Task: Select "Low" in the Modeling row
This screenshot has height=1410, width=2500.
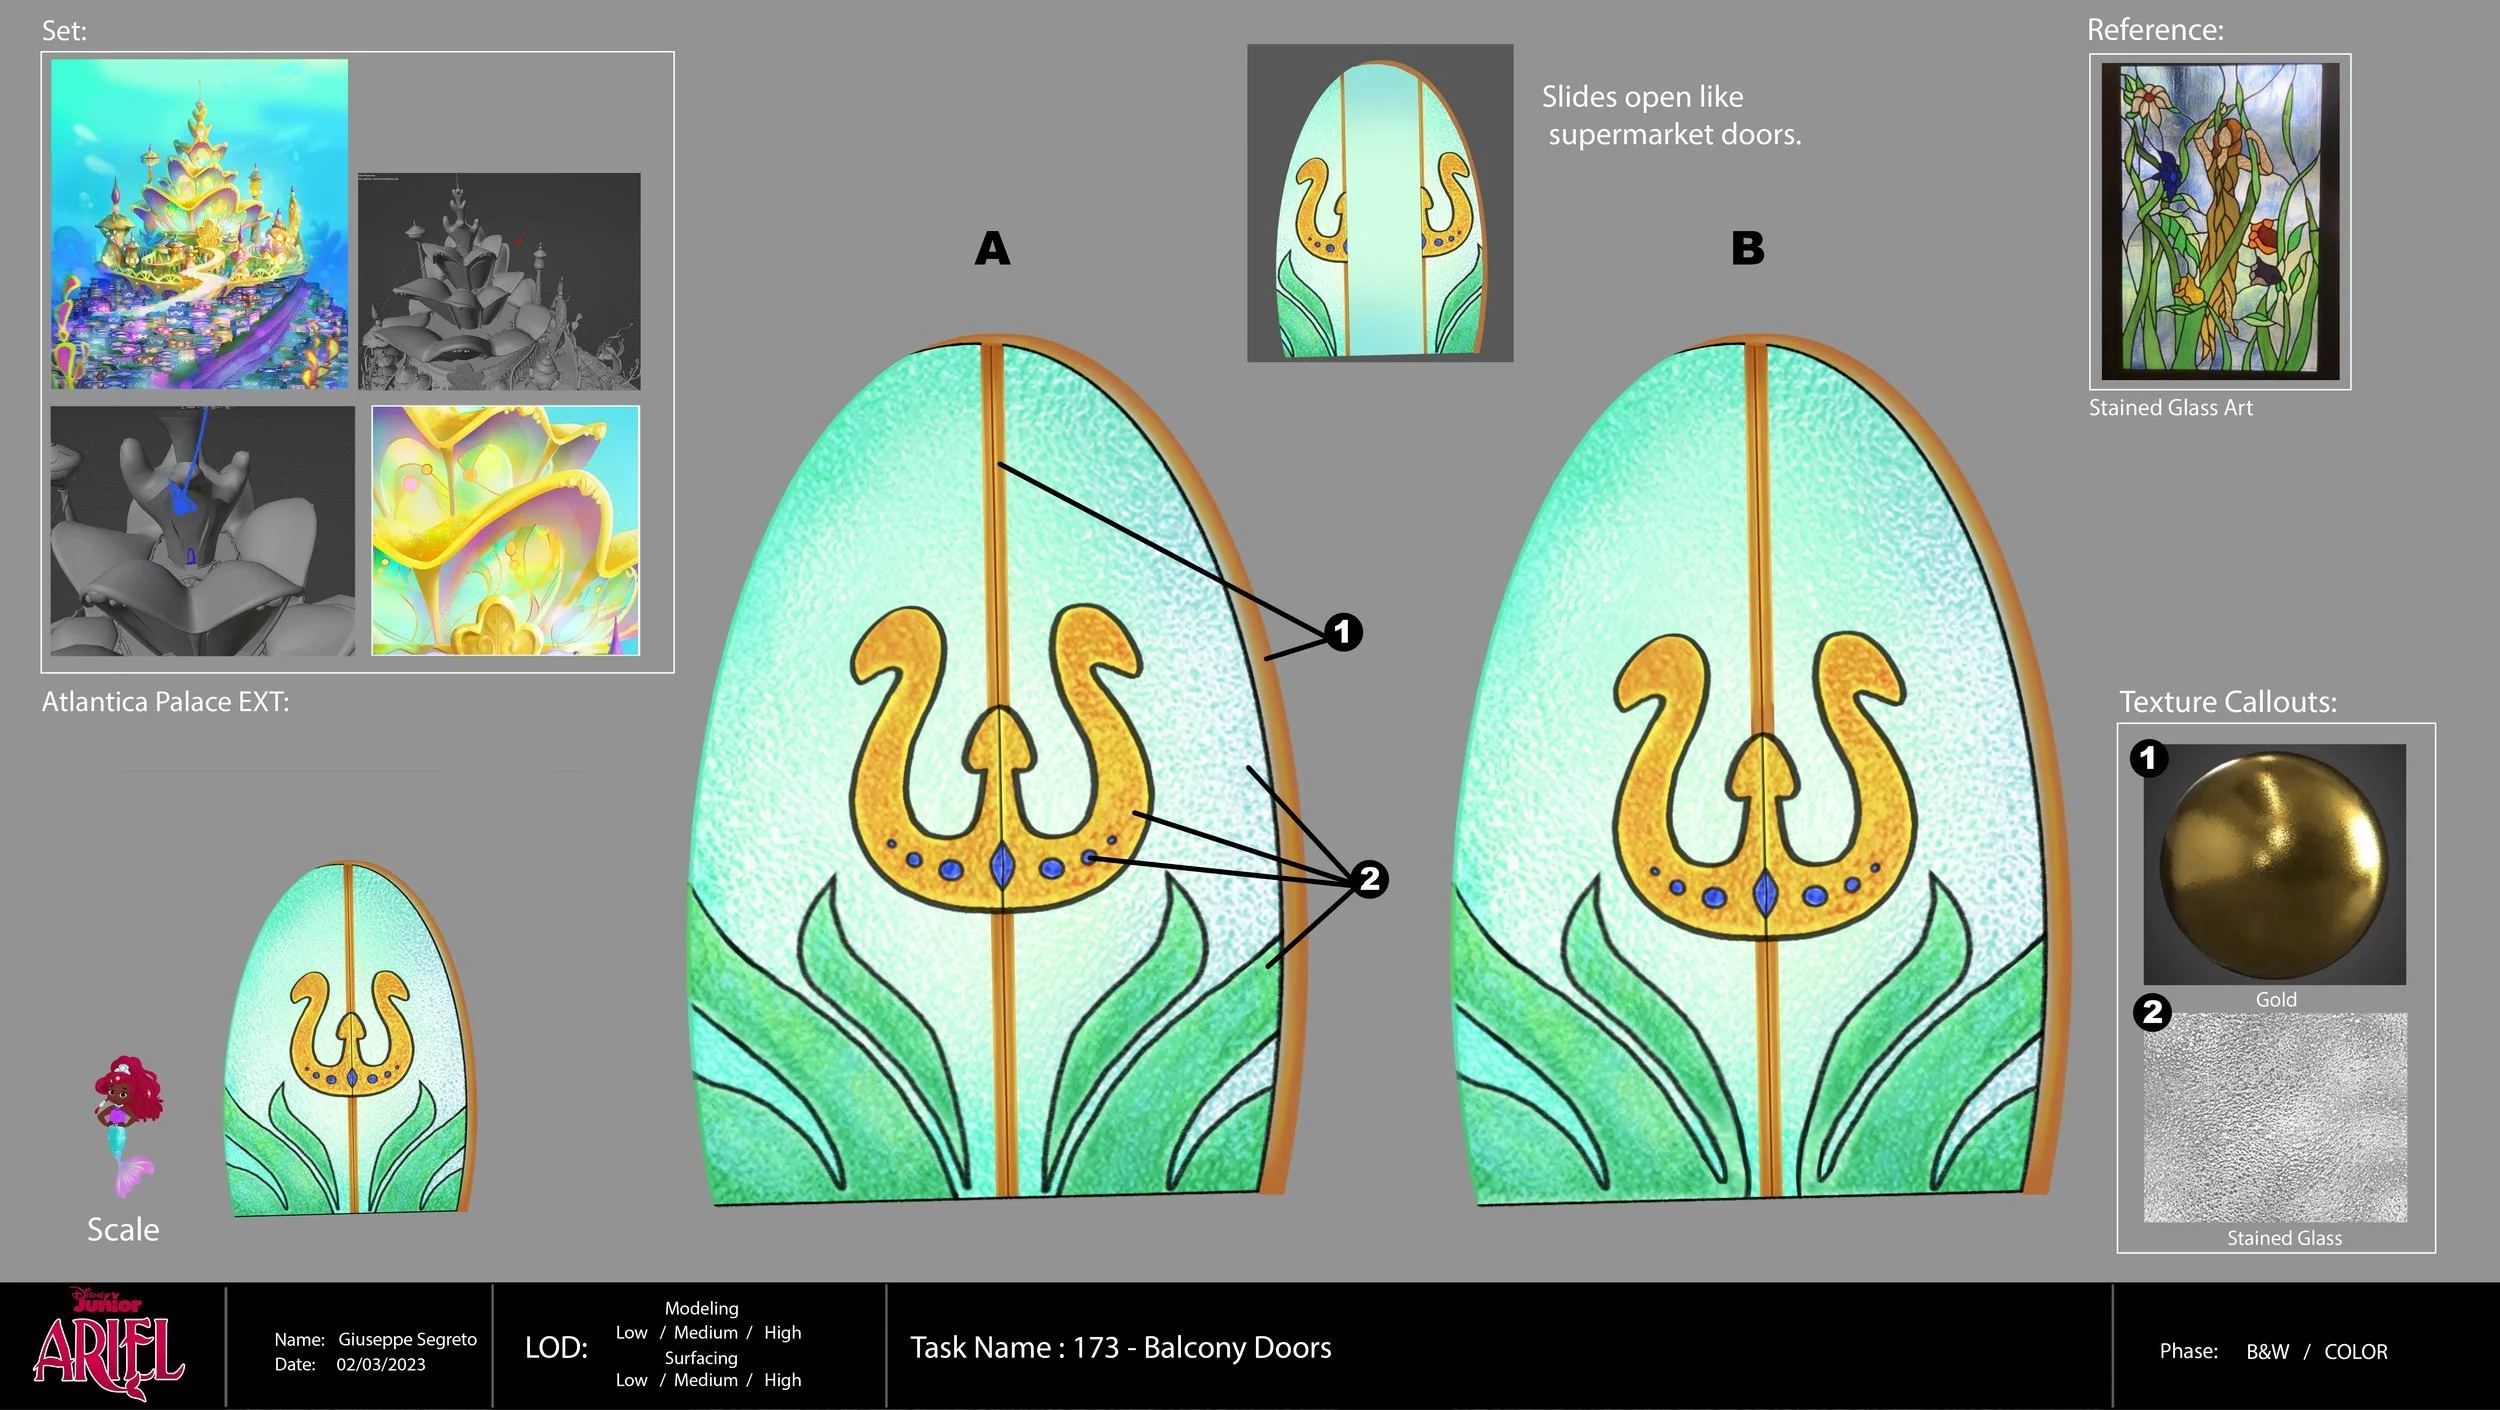Action: pyautogui.click(x=631, y=1333)
